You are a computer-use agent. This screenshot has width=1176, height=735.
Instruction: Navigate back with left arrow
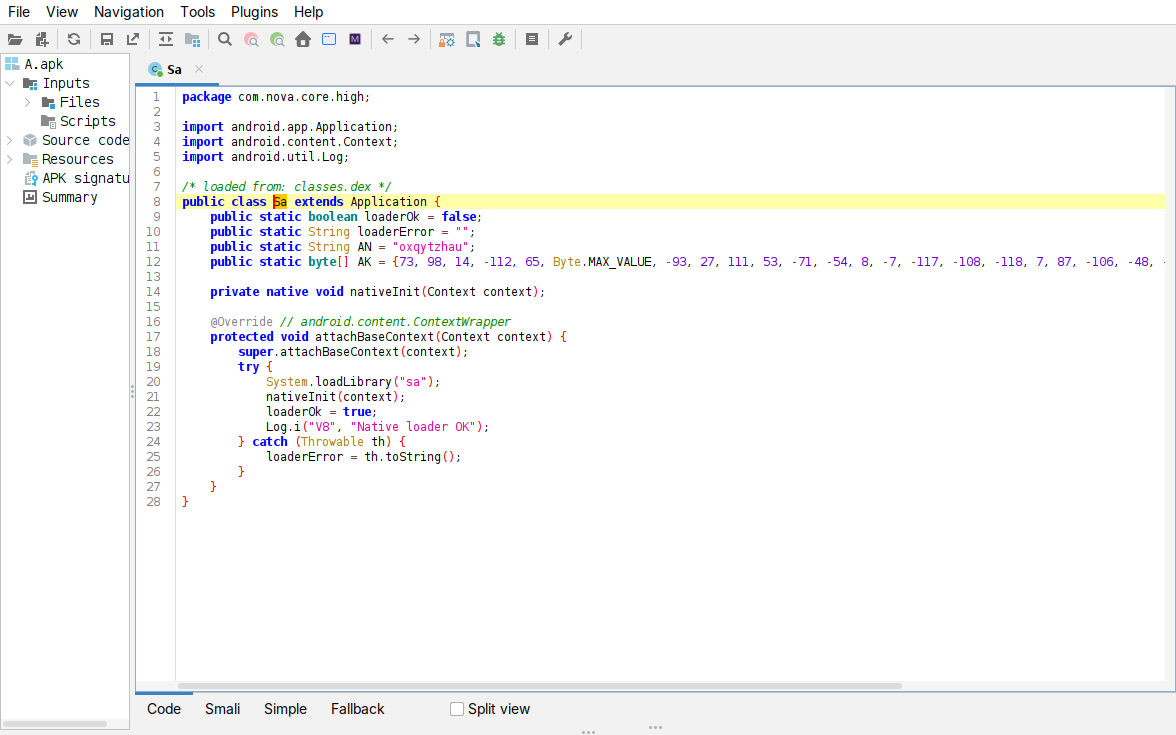pos(388,40)
